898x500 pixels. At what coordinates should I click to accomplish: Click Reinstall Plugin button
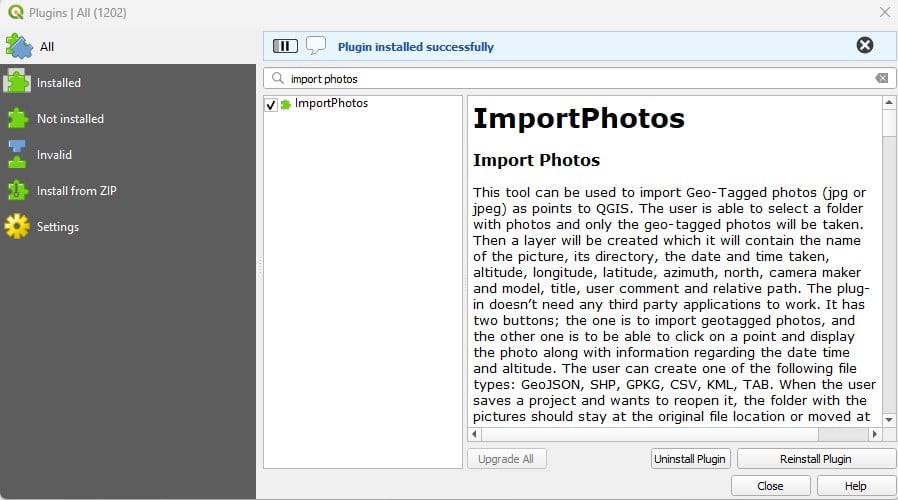(x=816, y=459)
